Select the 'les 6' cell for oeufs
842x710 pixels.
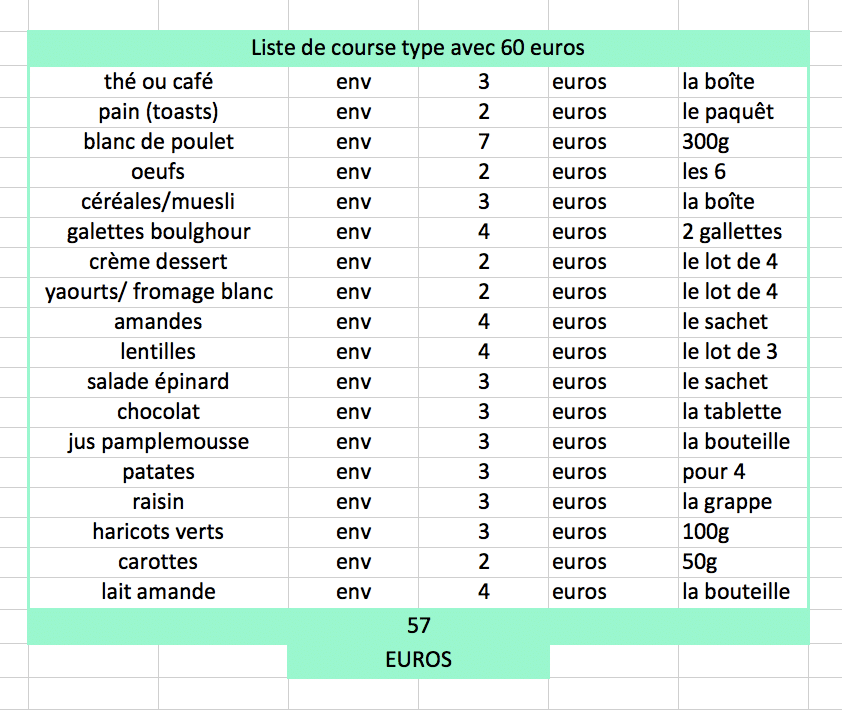tap(743, 172)
